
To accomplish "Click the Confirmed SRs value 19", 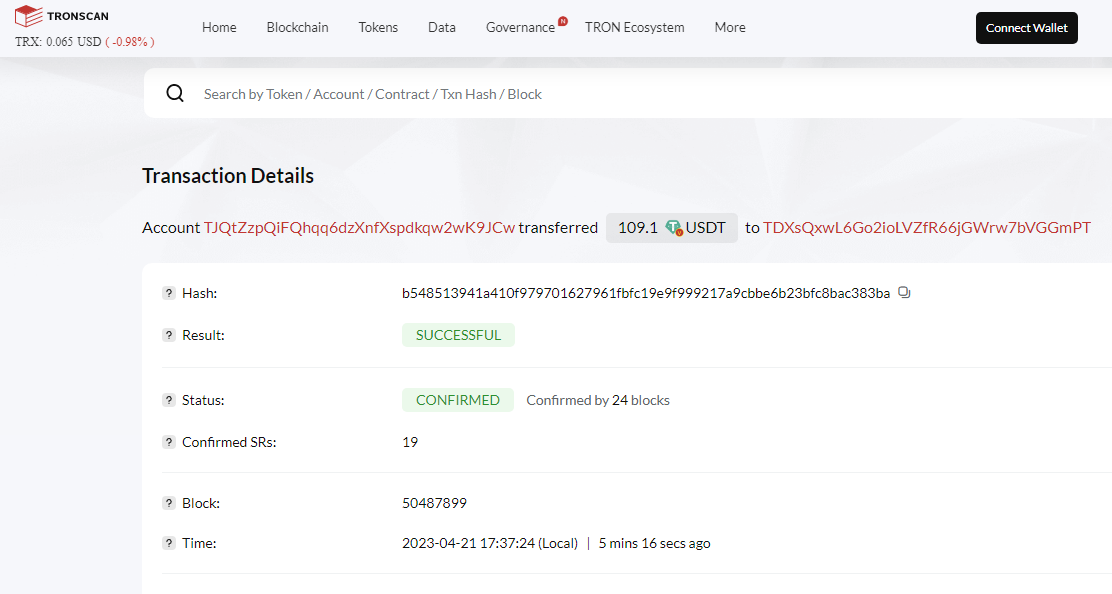I will click(x=410, y=442).
